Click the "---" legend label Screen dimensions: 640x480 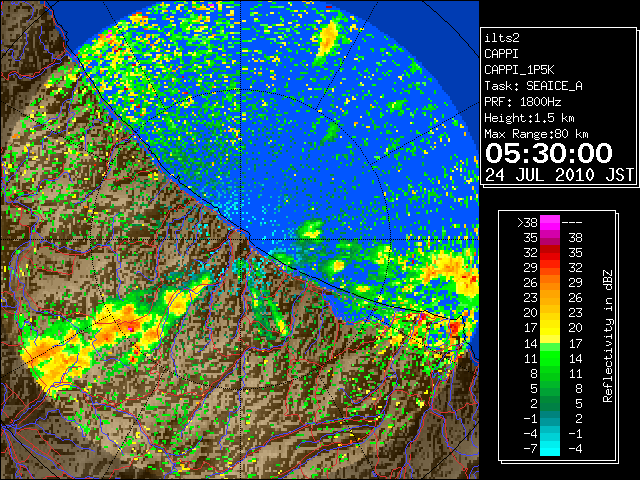tap(572, 223)
